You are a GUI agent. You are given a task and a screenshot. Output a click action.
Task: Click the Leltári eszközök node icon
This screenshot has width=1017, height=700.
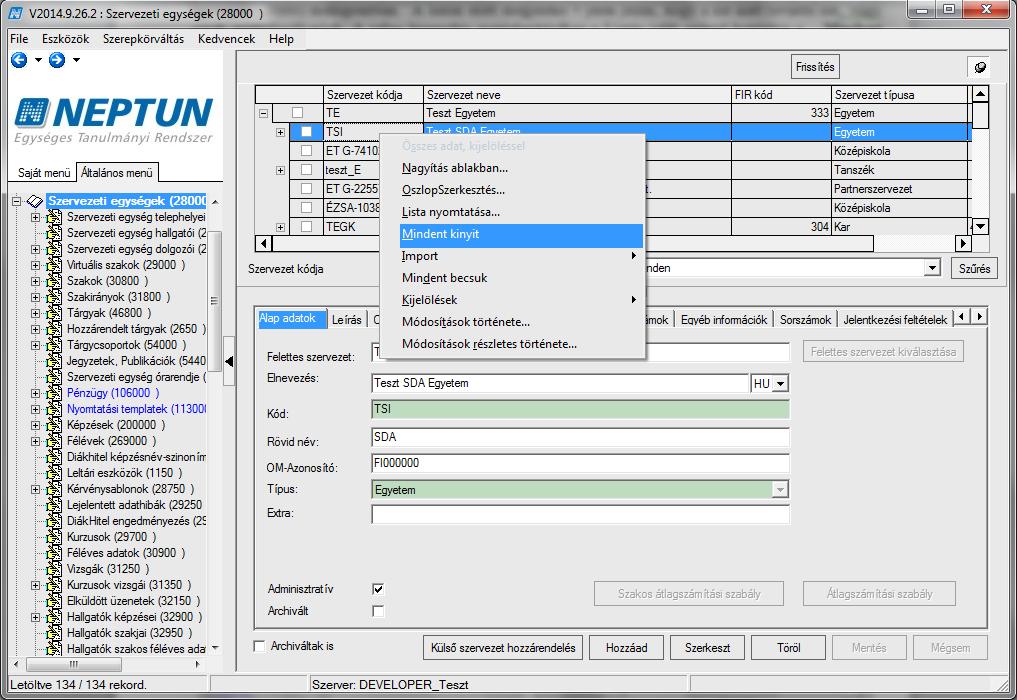(x=54, y=473)
